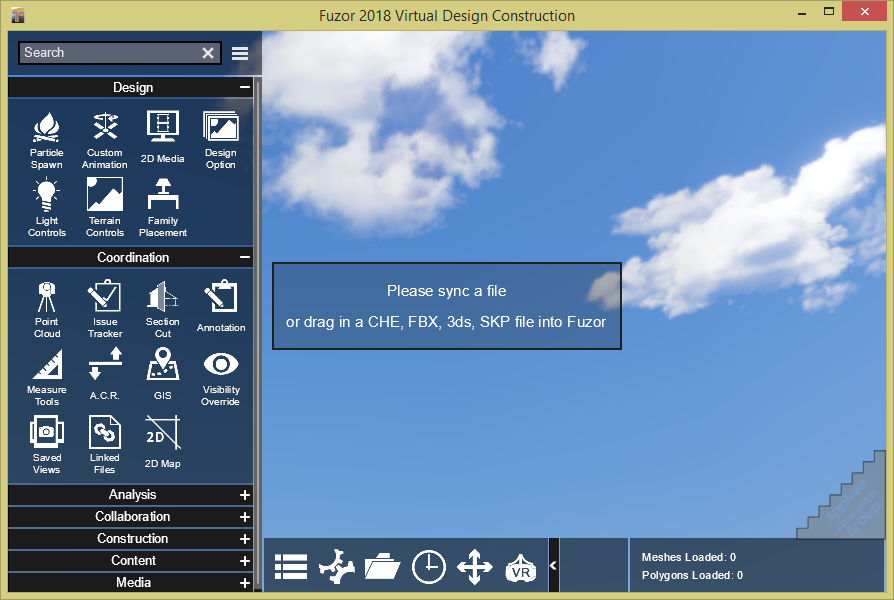
Task: Click the VR headset icon
Action: click(x=521, y=568)
